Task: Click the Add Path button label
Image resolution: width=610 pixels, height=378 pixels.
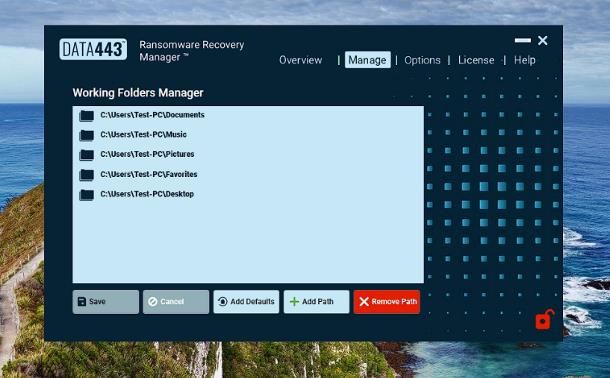Action: click(318, 301)
